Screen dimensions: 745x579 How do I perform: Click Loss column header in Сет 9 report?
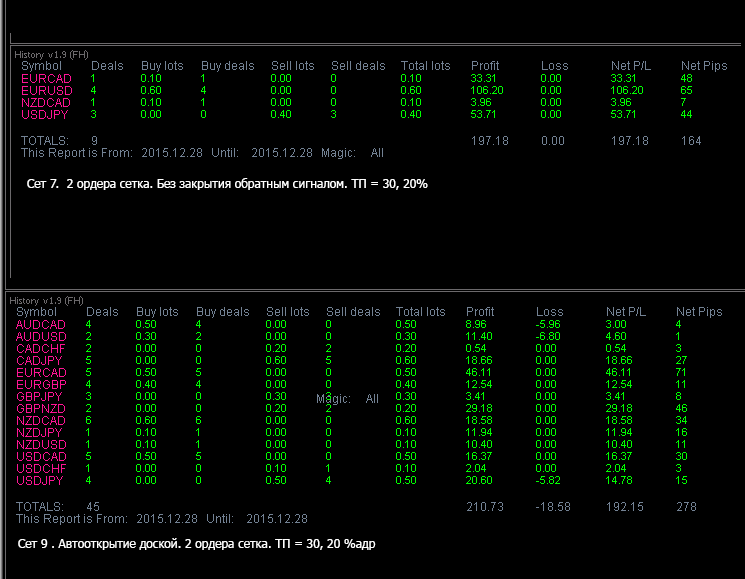coord(549,312)
